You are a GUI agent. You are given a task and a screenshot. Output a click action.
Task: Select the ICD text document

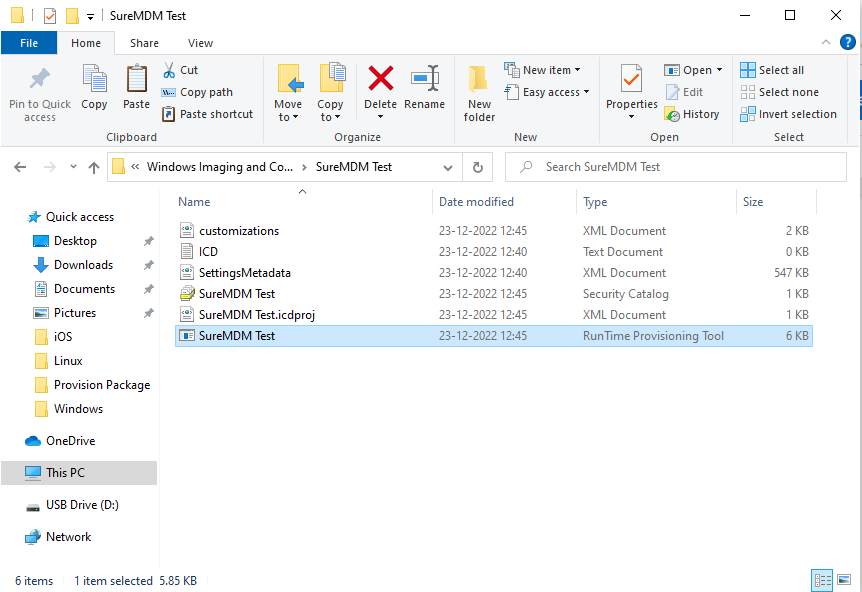[493, 252]
